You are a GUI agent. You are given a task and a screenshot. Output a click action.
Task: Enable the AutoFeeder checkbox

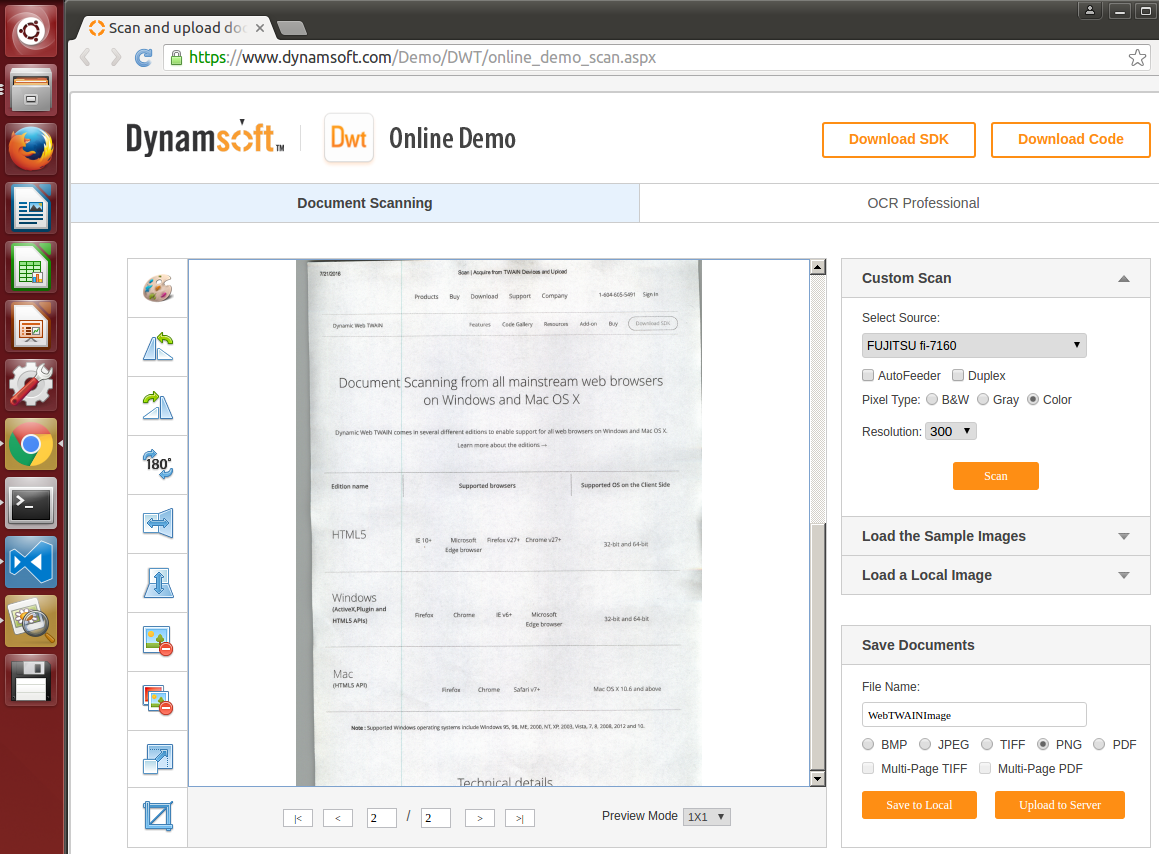click(868, 376)
